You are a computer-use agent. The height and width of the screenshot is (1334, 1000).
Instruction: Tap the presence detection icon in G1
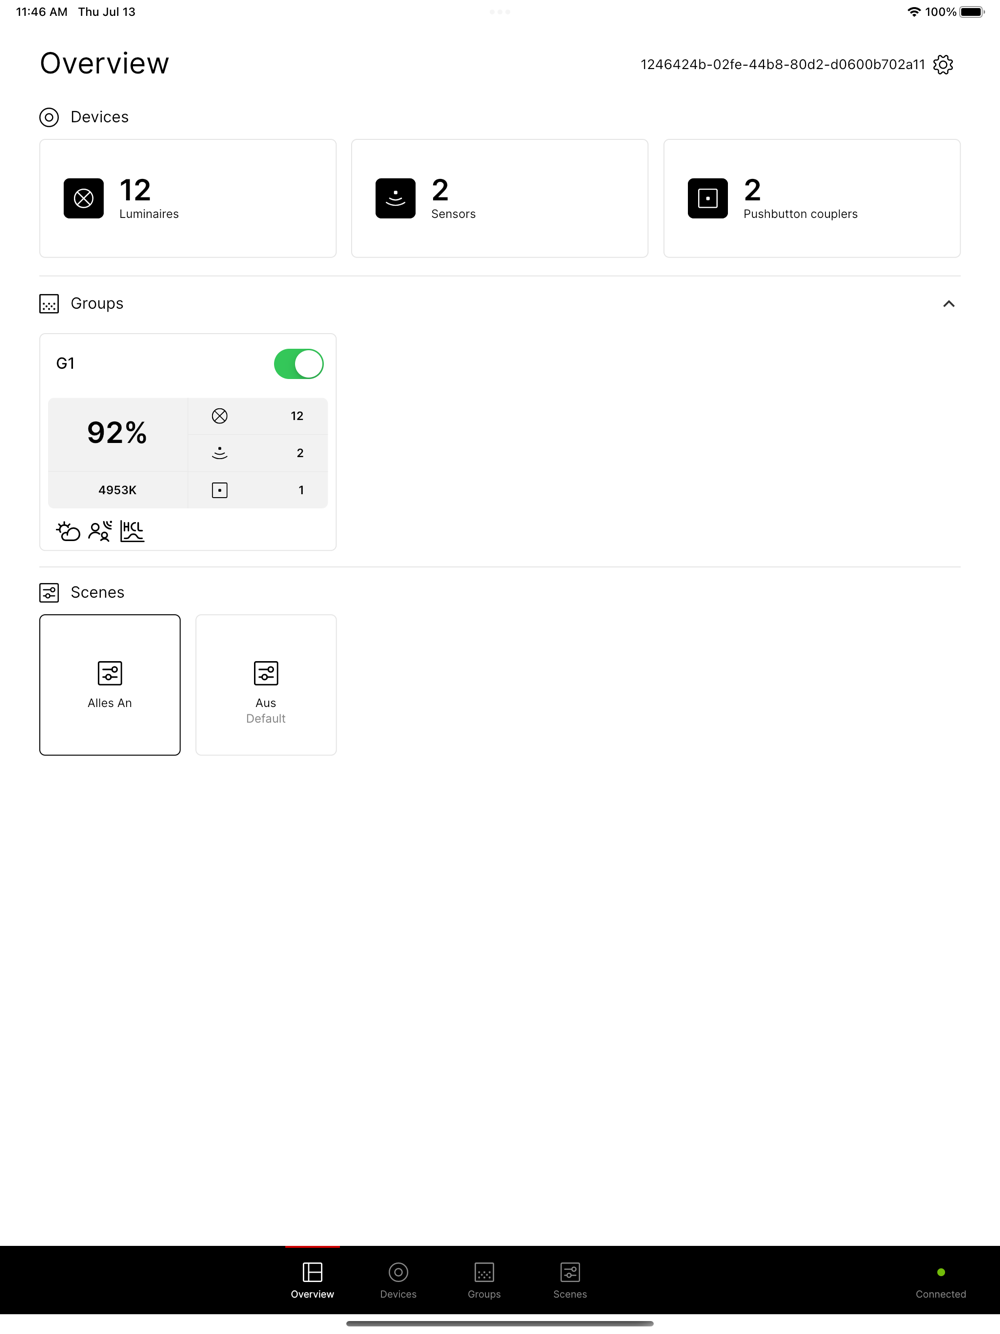[100, 531]
